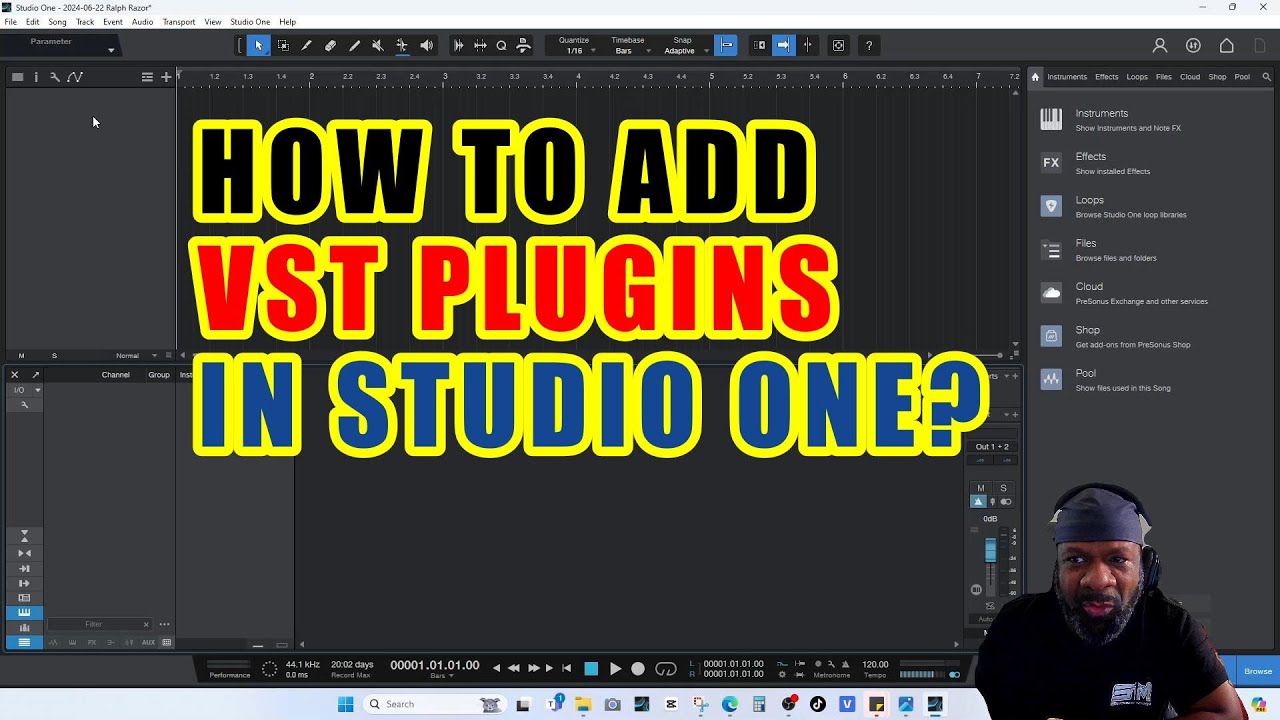
Task: Toggle the channel list lines icon
Action: tap(24, 642)
